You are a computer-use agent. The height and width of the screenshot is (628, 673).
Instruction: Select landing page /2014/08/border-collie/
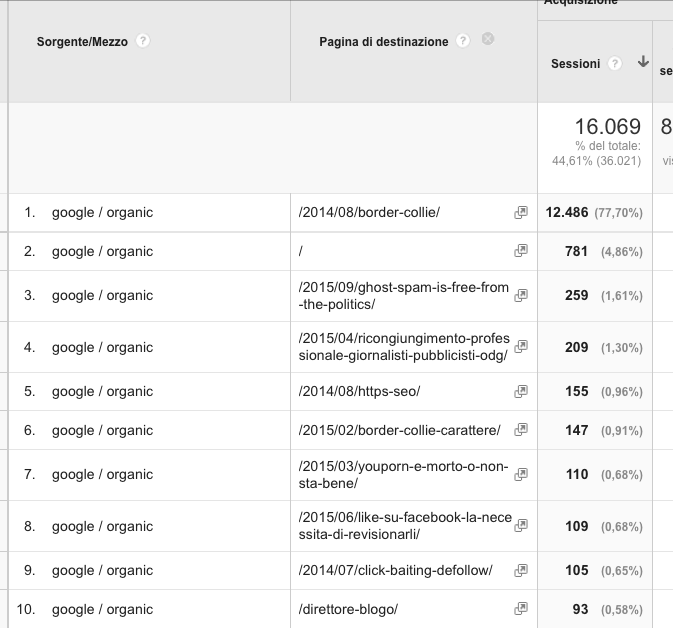(369, 212)
